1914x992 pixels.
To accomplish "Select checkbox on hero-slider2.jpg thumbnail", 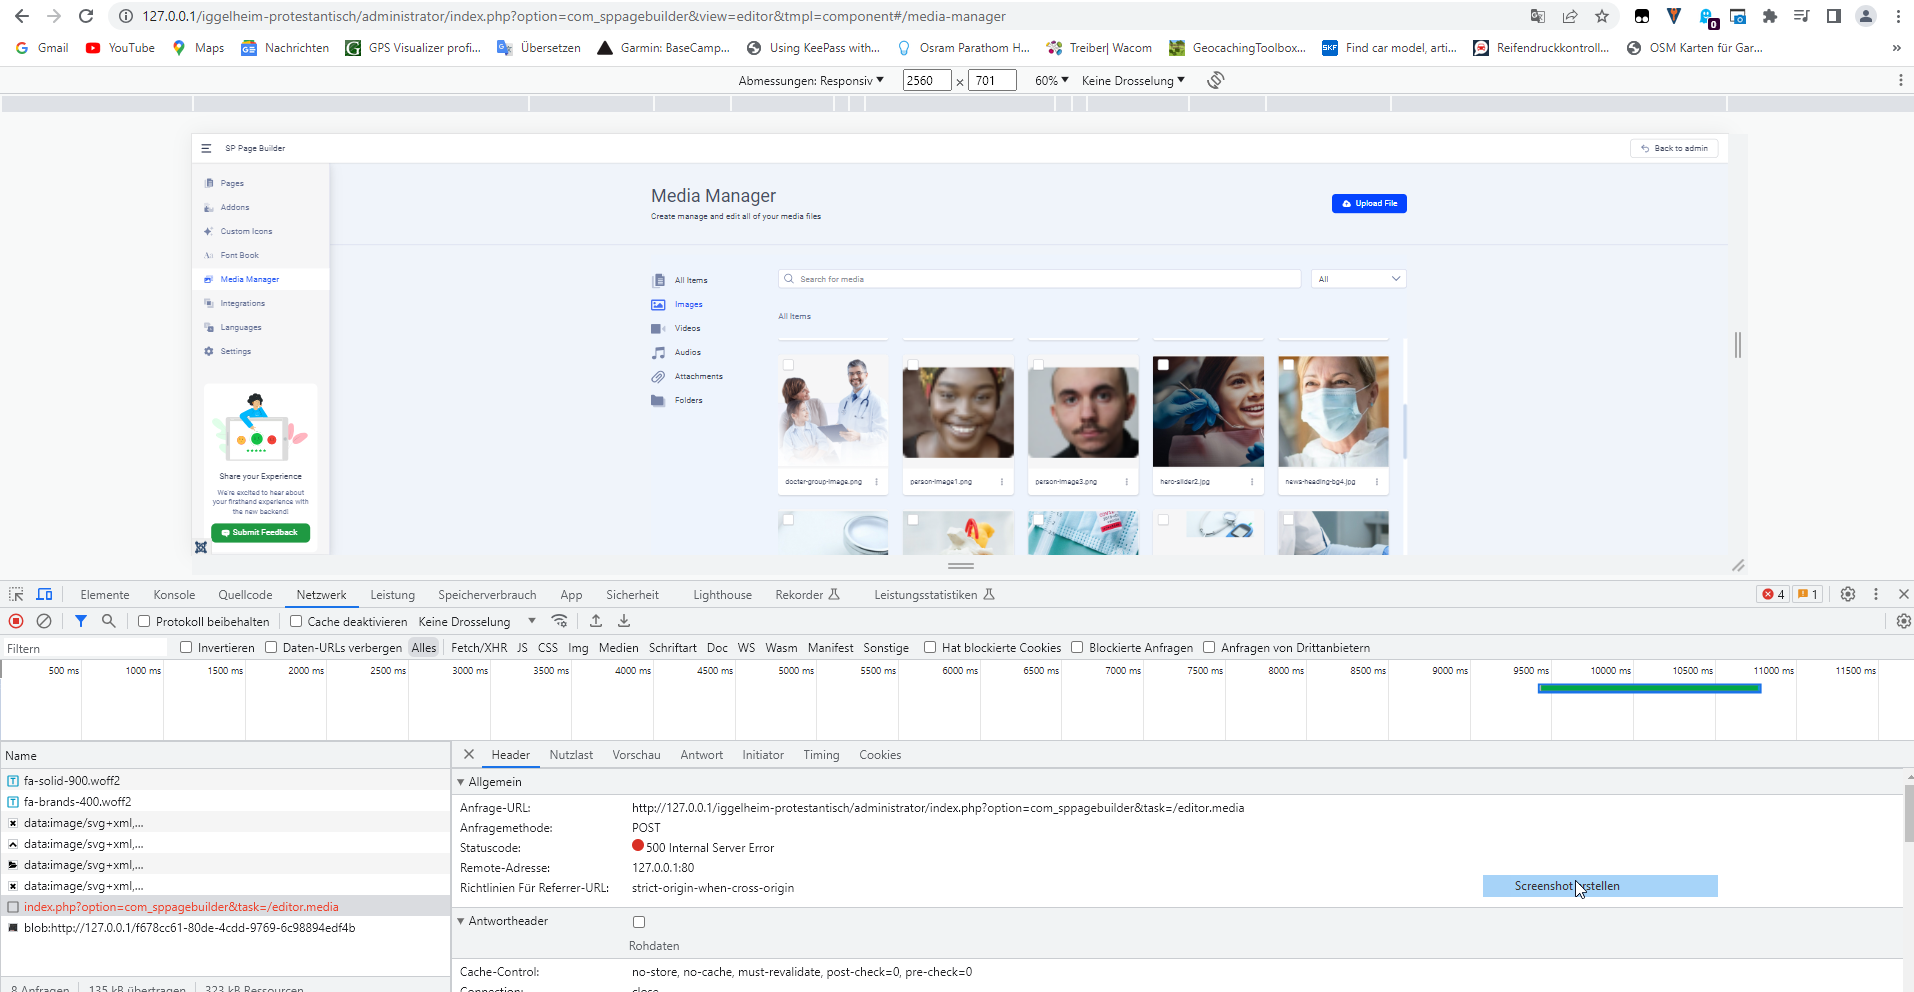I will click(x=1163, y=365).
